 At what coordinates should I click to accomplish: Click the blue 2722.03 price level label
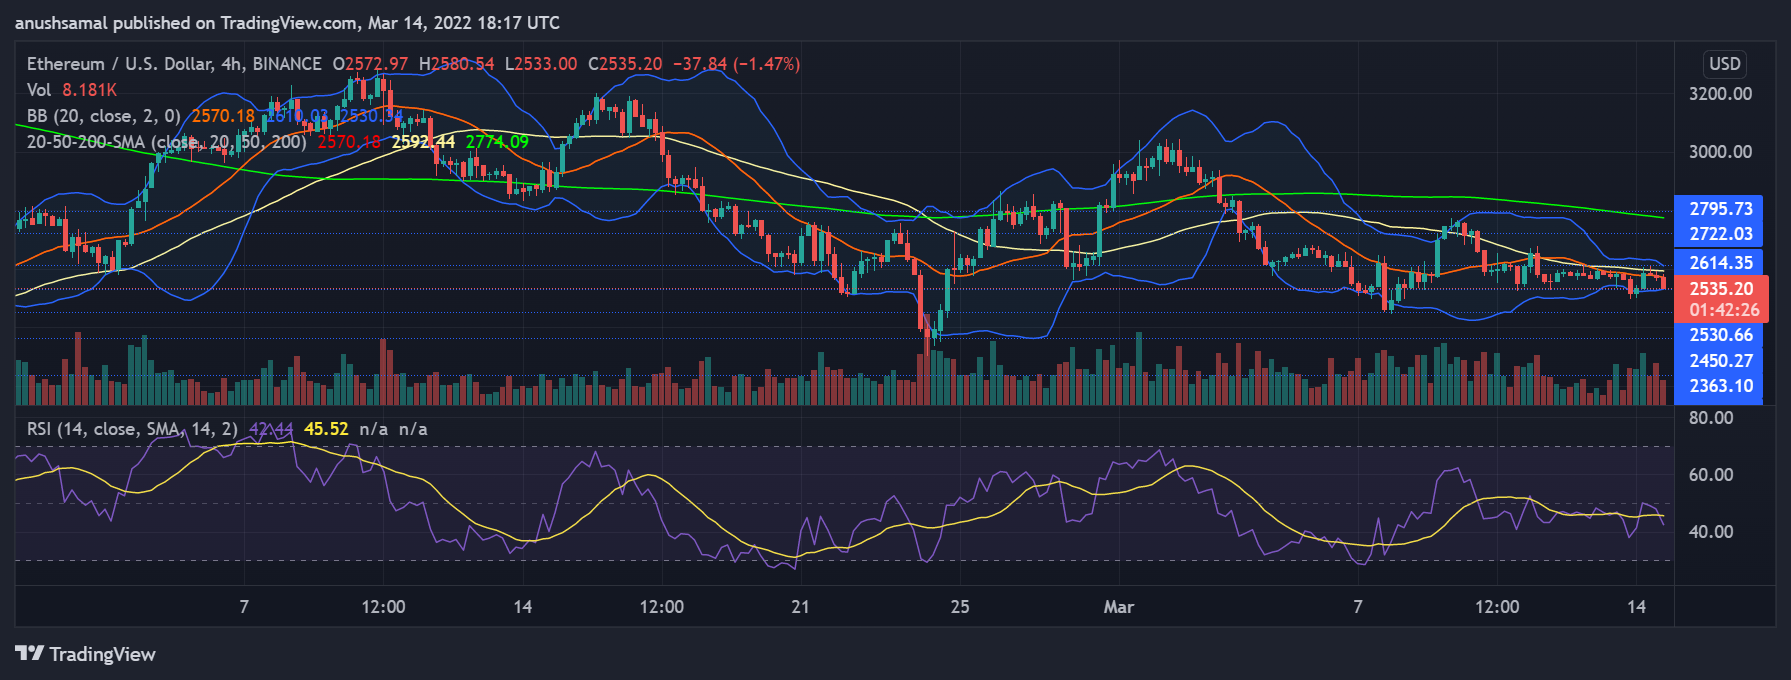(x=1720, y=234)
